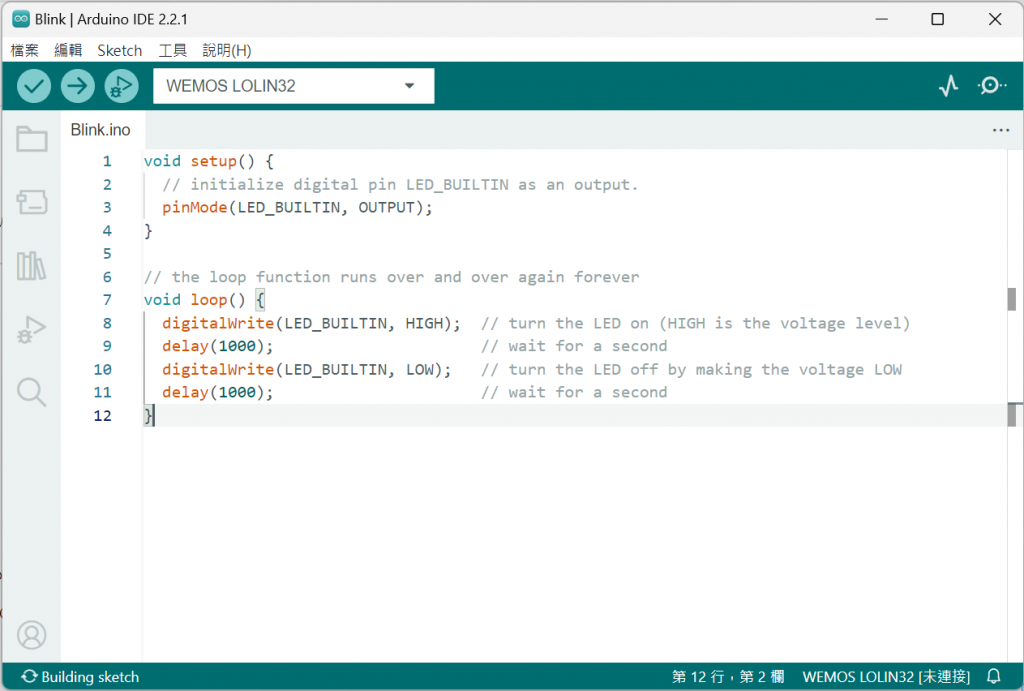Open the Search sidebar panel

[x=31, y=392]
